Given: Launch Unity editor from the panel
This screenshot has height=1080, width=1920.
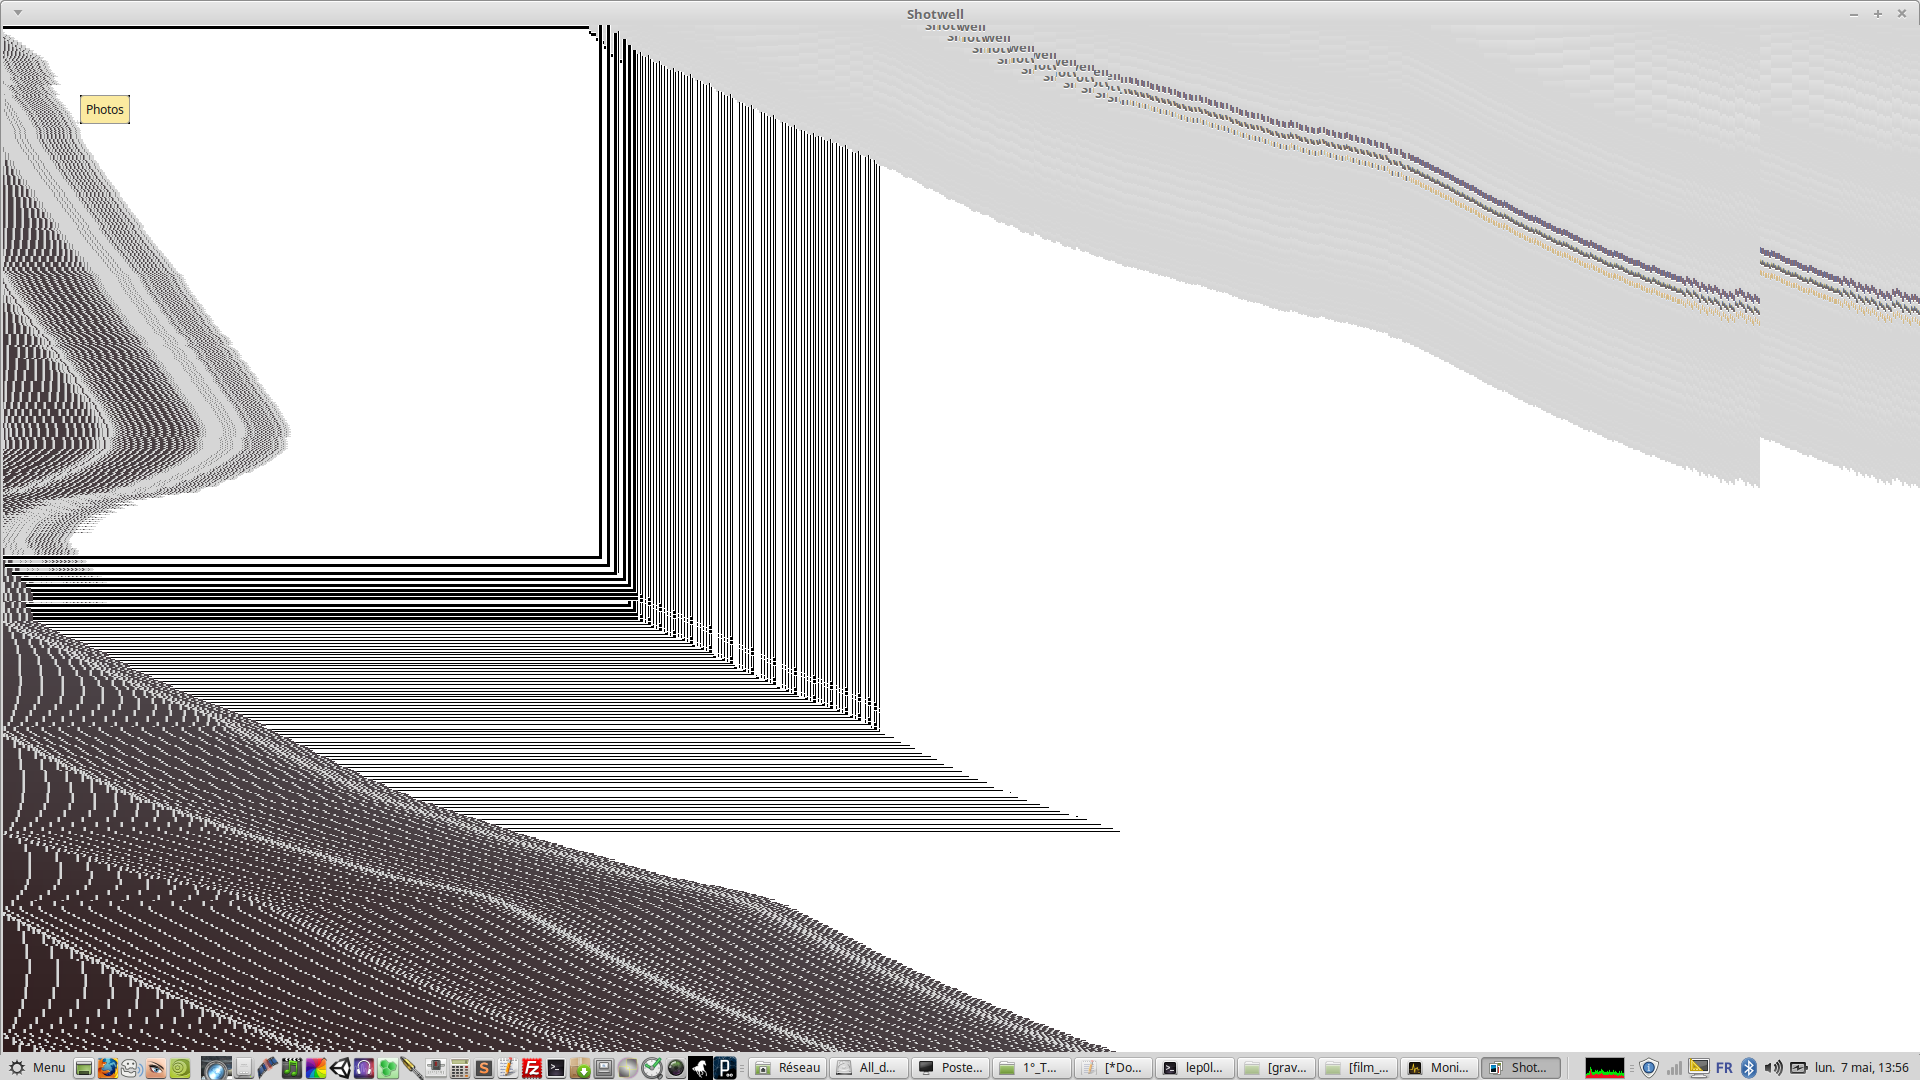Looking at the screenshot, I should click(340, 1068).
